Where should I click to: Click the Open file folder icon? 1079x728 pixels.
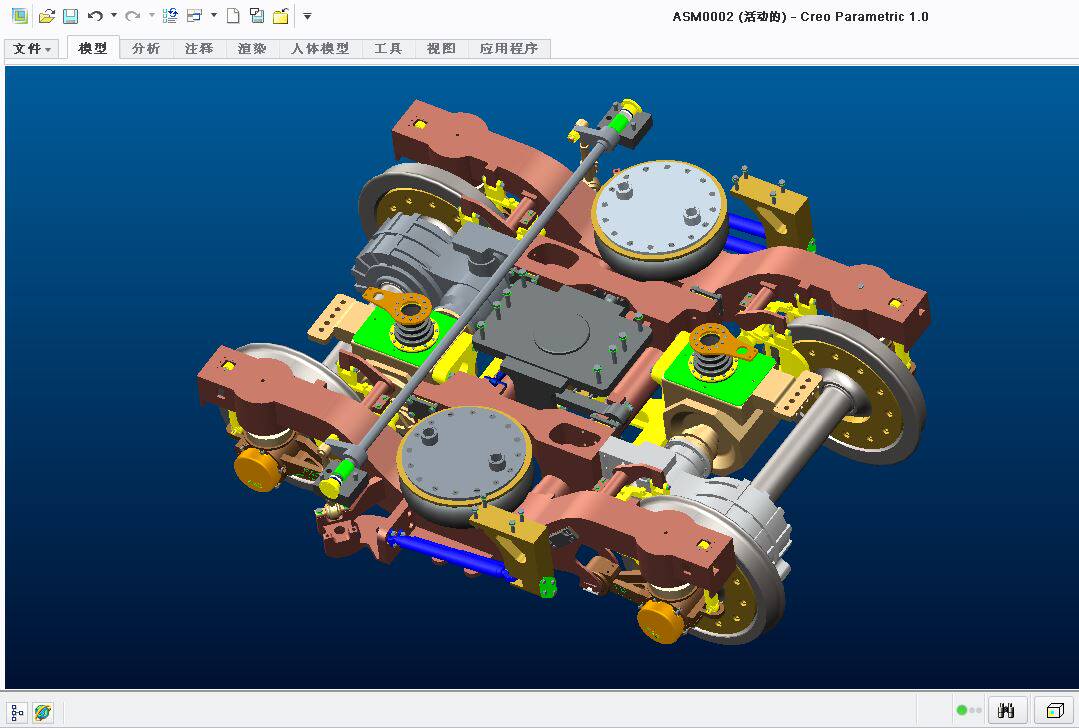[x=46, y=16]
